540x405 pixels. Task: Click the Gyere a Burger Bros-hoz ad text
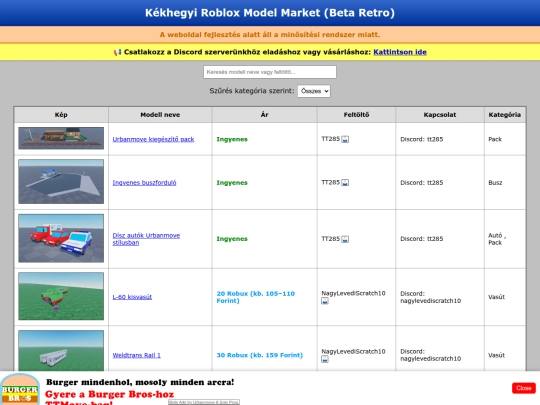click(x=110, y=394)
